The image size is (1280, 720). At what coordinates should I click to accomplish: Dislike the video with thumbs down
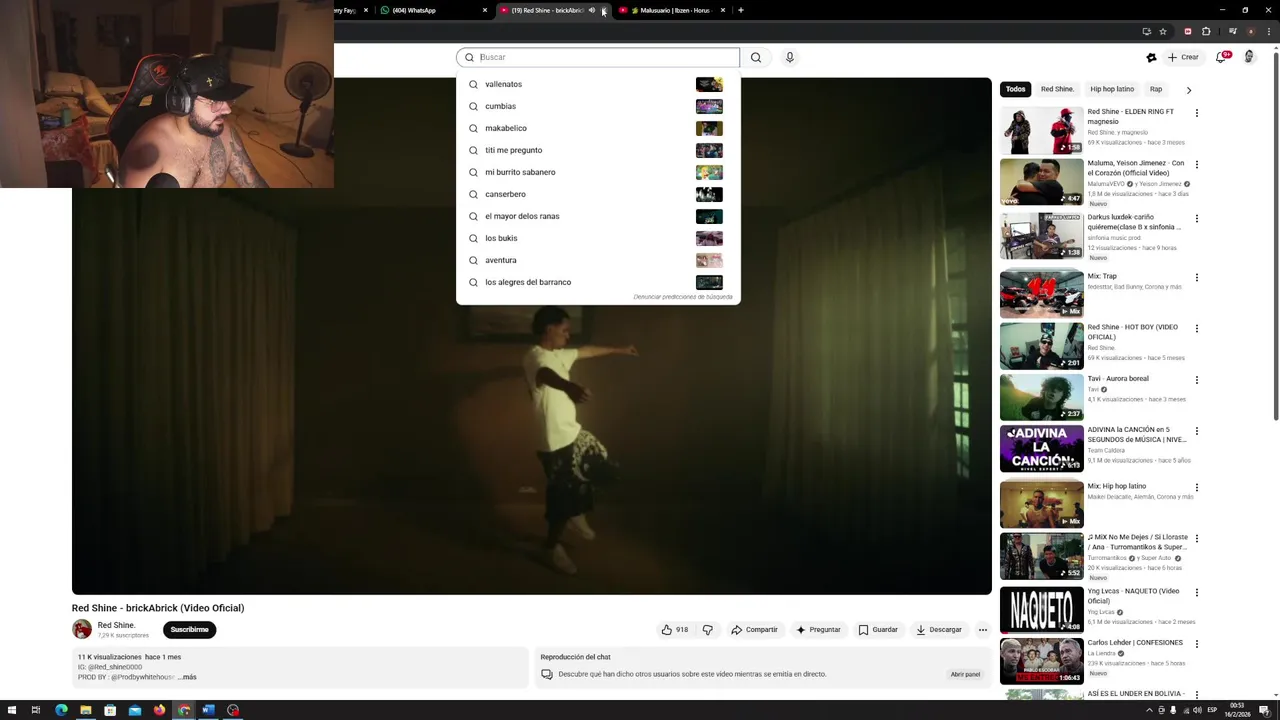pyautogui.click(x=708, y=630)
